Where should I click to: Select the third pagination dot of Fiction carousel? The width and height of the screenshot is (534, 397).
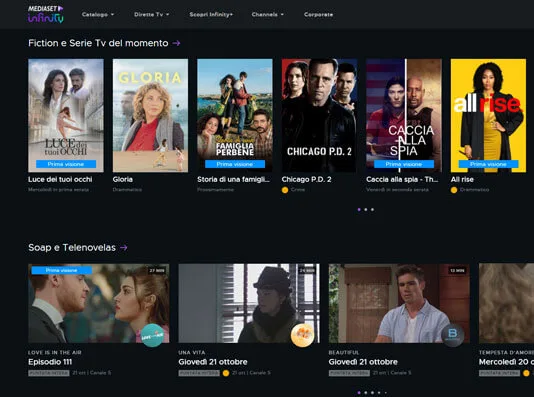[x=372, y=210]
